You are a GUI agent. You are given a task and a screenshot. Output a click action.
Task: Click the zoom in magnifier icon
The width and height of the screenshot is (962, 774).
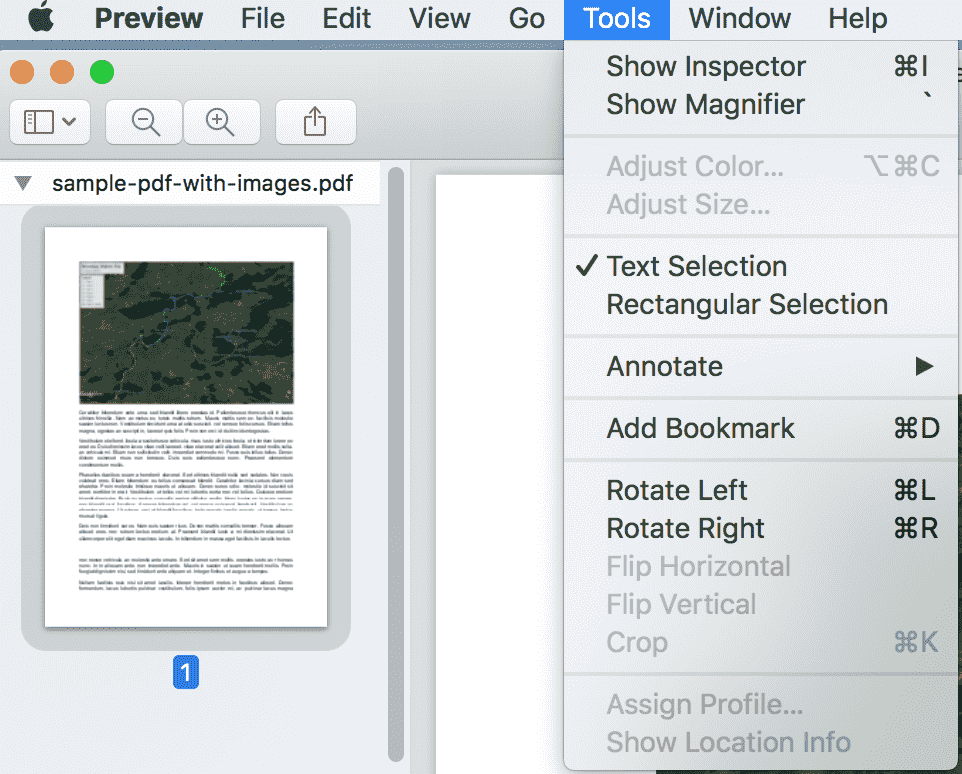click(221, 121)
